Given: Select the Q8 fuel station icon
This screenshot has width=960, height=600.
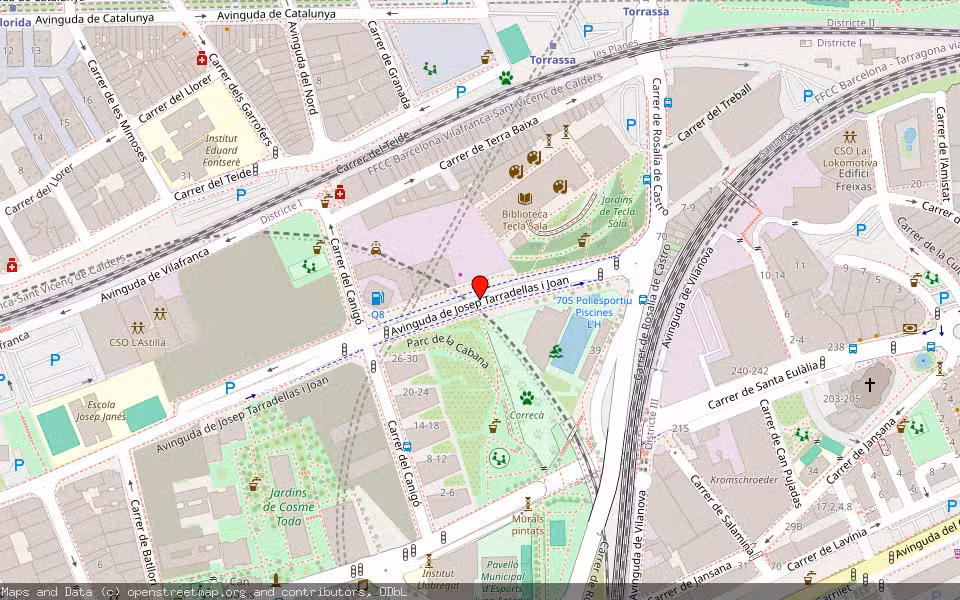Looking at the screenshot, I should coord(378,298).
